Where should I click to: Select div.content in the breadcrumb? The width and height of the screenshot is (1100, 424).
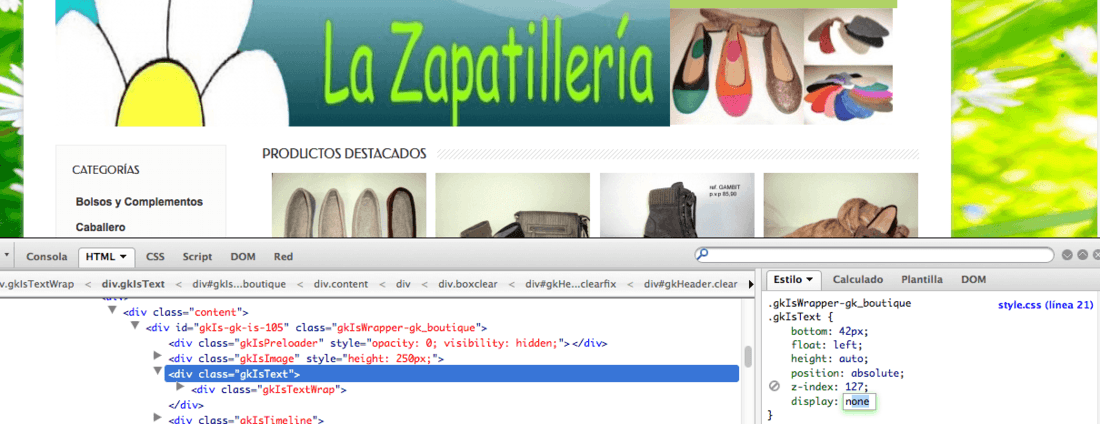point(341,284)
